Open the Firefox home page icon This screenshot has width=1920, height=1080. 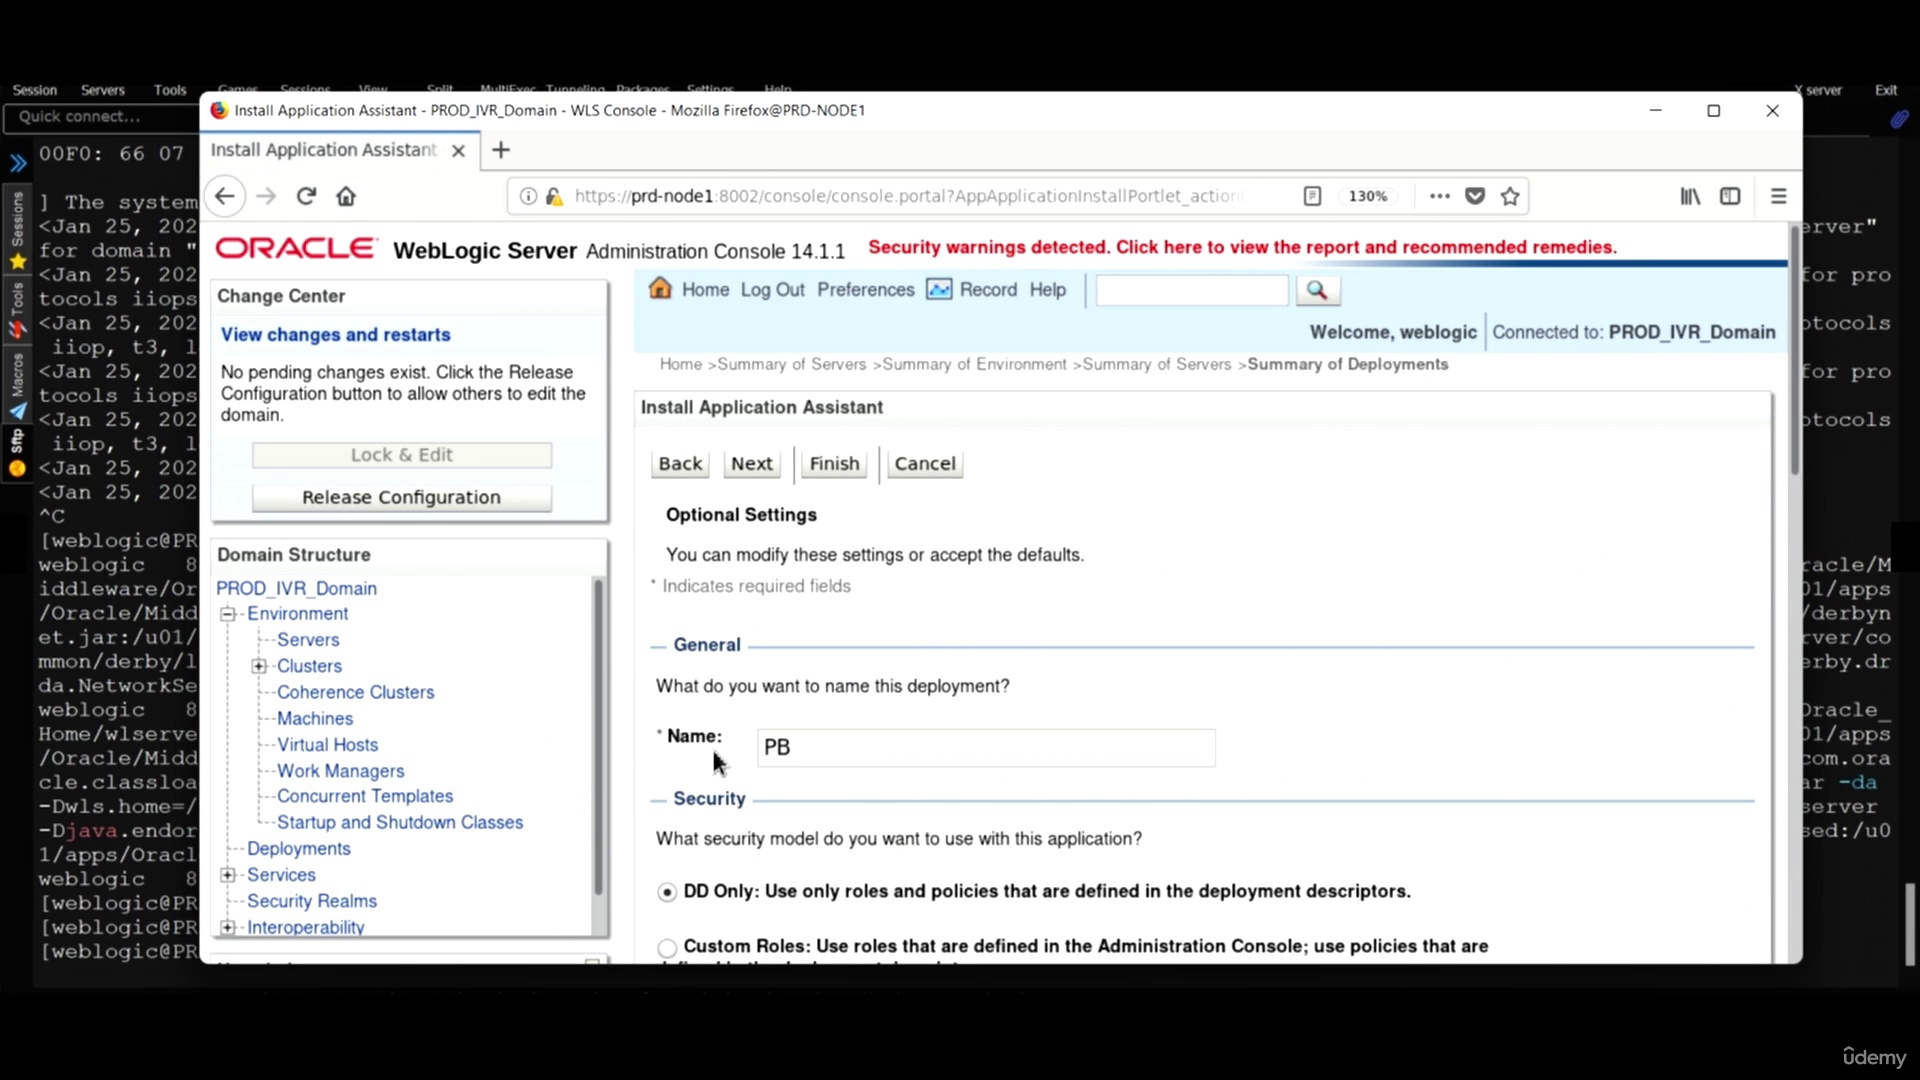click(346, 196)
